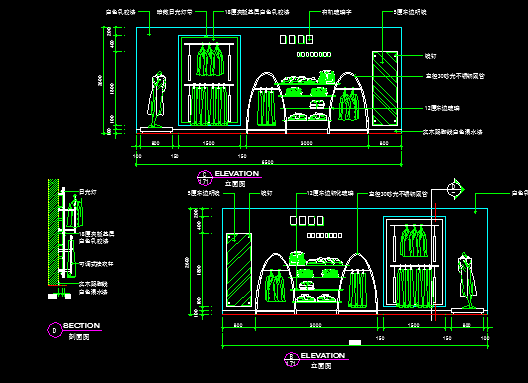Click the mannequin base platform in elevation C
528x383 pixels.
(156, 129)
